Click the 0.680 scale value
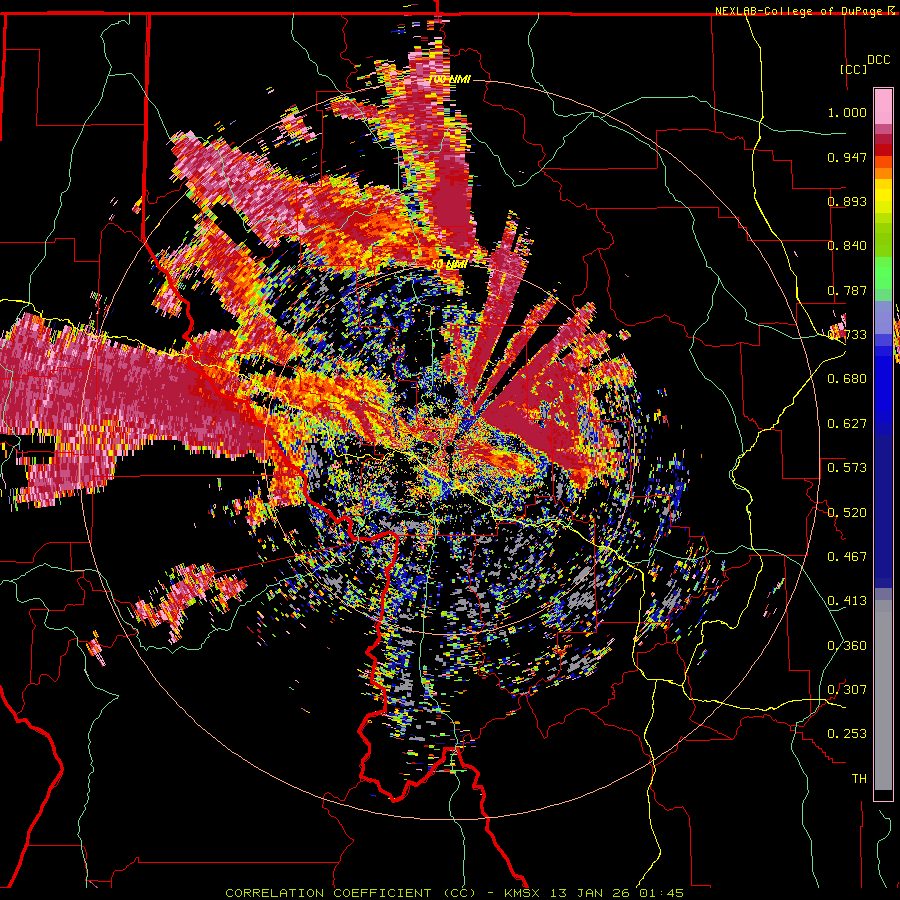 [x=847, y=379]
